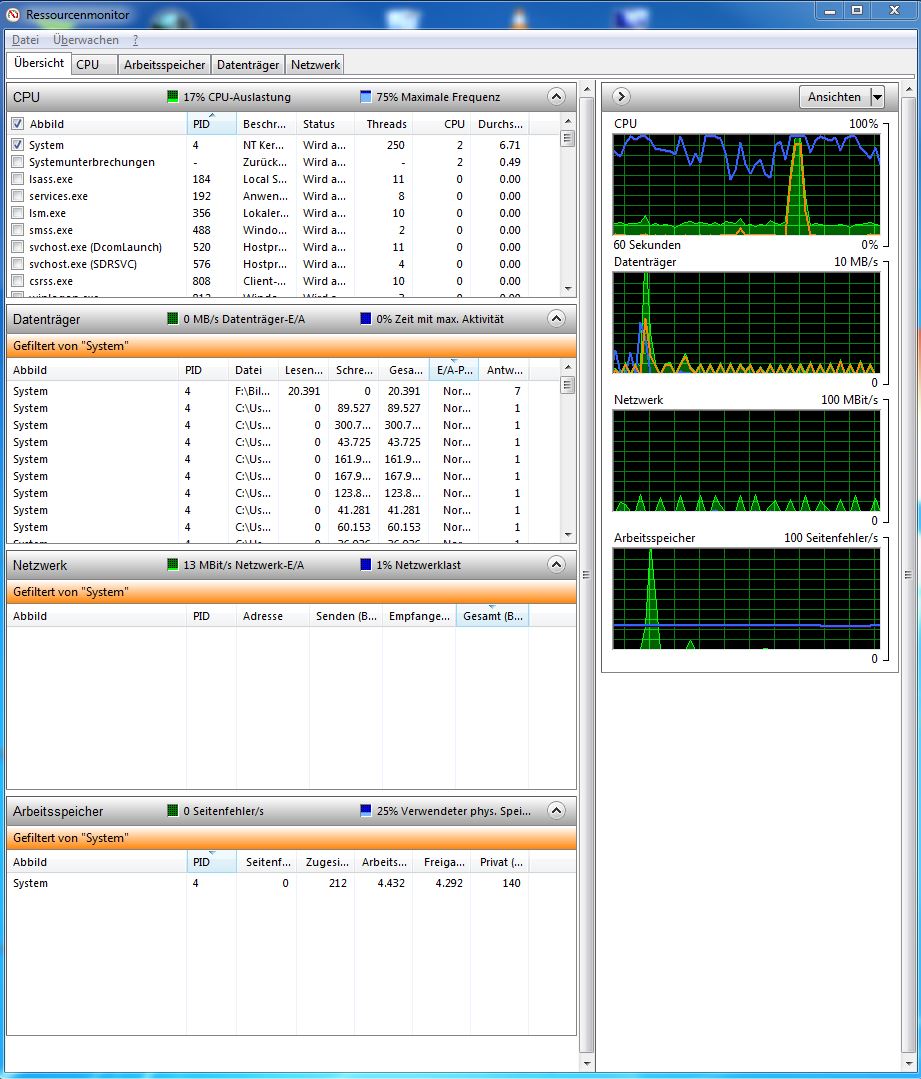Uncheck the System process checkbox
The height and width of the screenshot is (1079, 921).
point(17,145)
